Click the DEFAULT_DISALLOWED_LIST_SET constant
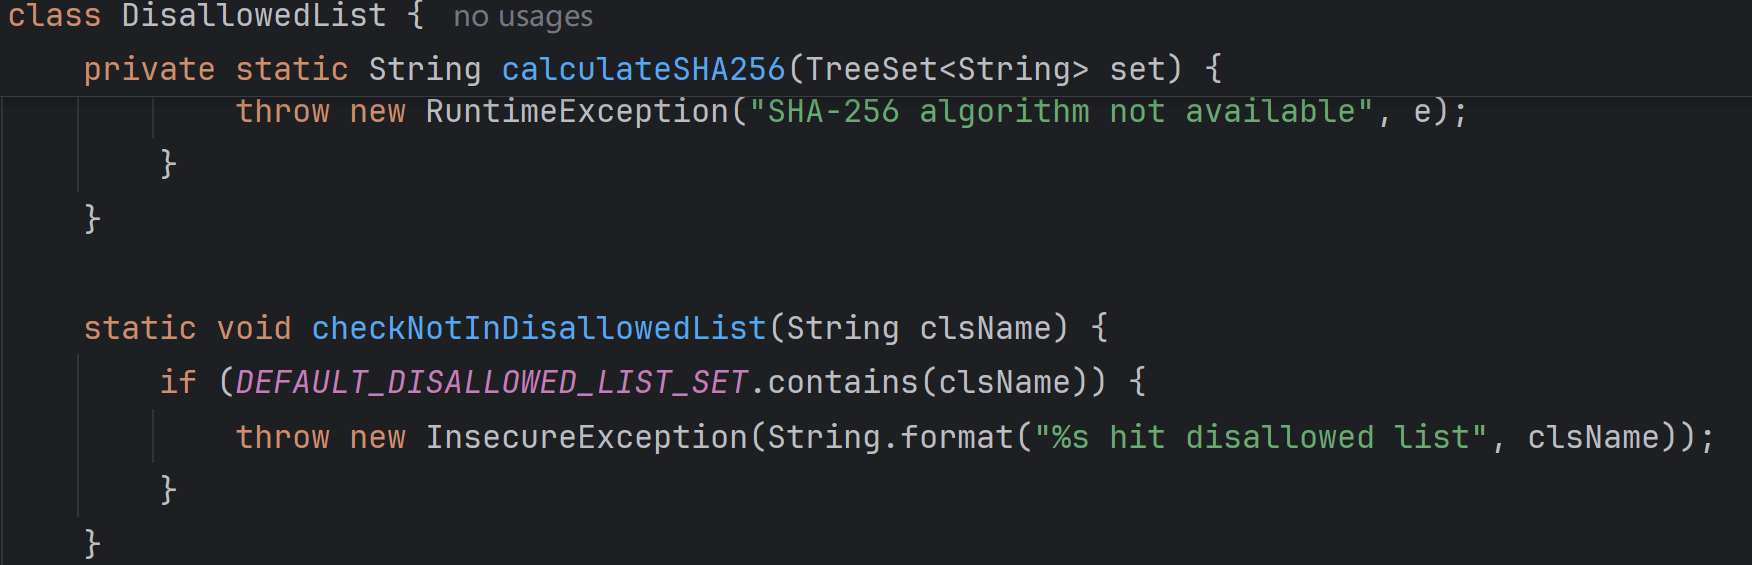1752x565 pixels. coord(491,382)
